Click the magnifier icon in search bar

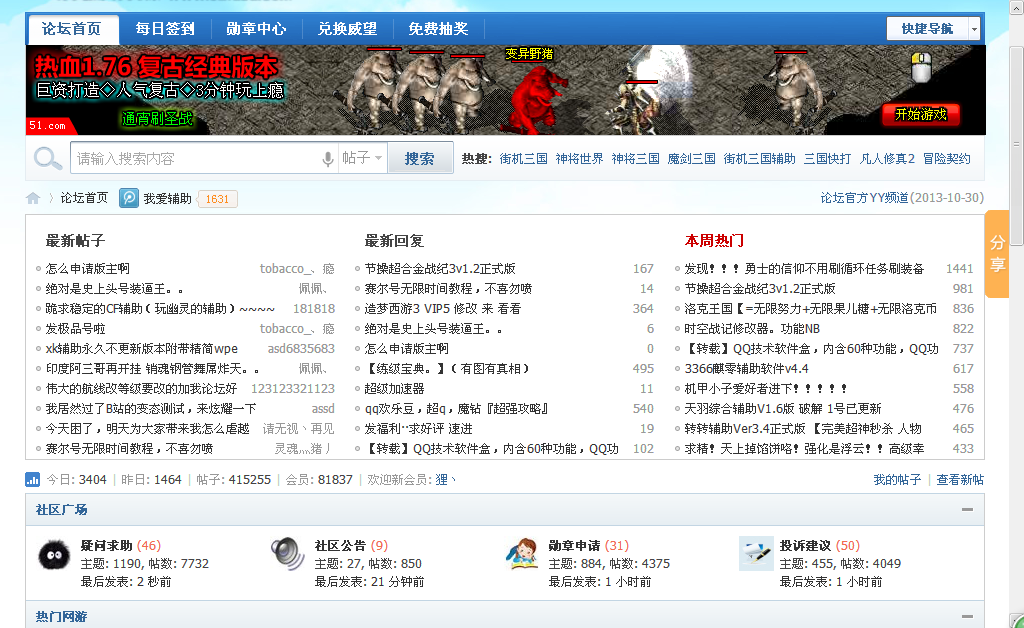click(47, 159)
